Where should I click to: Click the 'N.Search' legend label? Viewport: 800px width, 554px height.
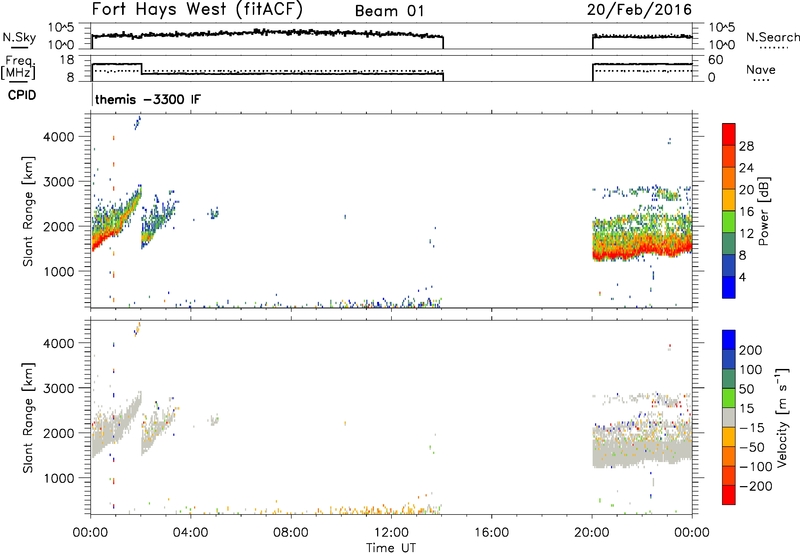tap(773, 37)
